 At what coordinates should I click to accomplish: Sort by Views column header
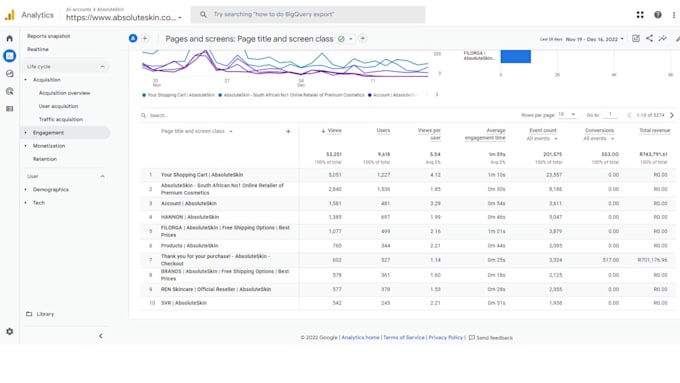pyautogui.click(x=334, y=131)
